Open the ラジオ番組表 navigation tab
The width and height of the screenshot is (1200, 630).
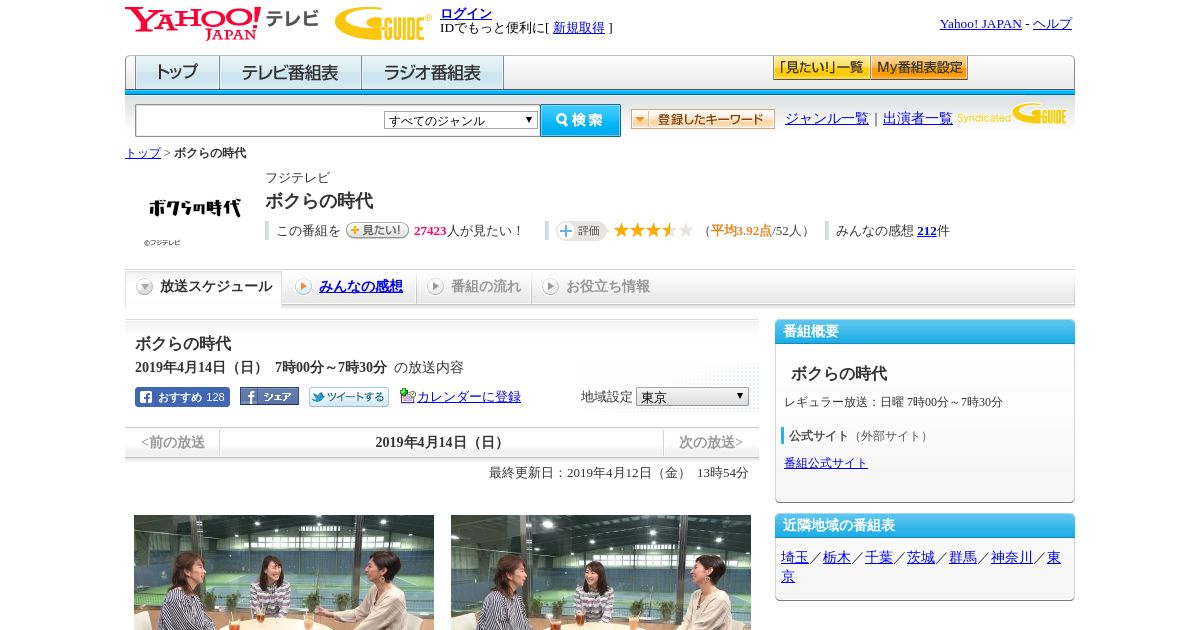(x=432, y=72)
